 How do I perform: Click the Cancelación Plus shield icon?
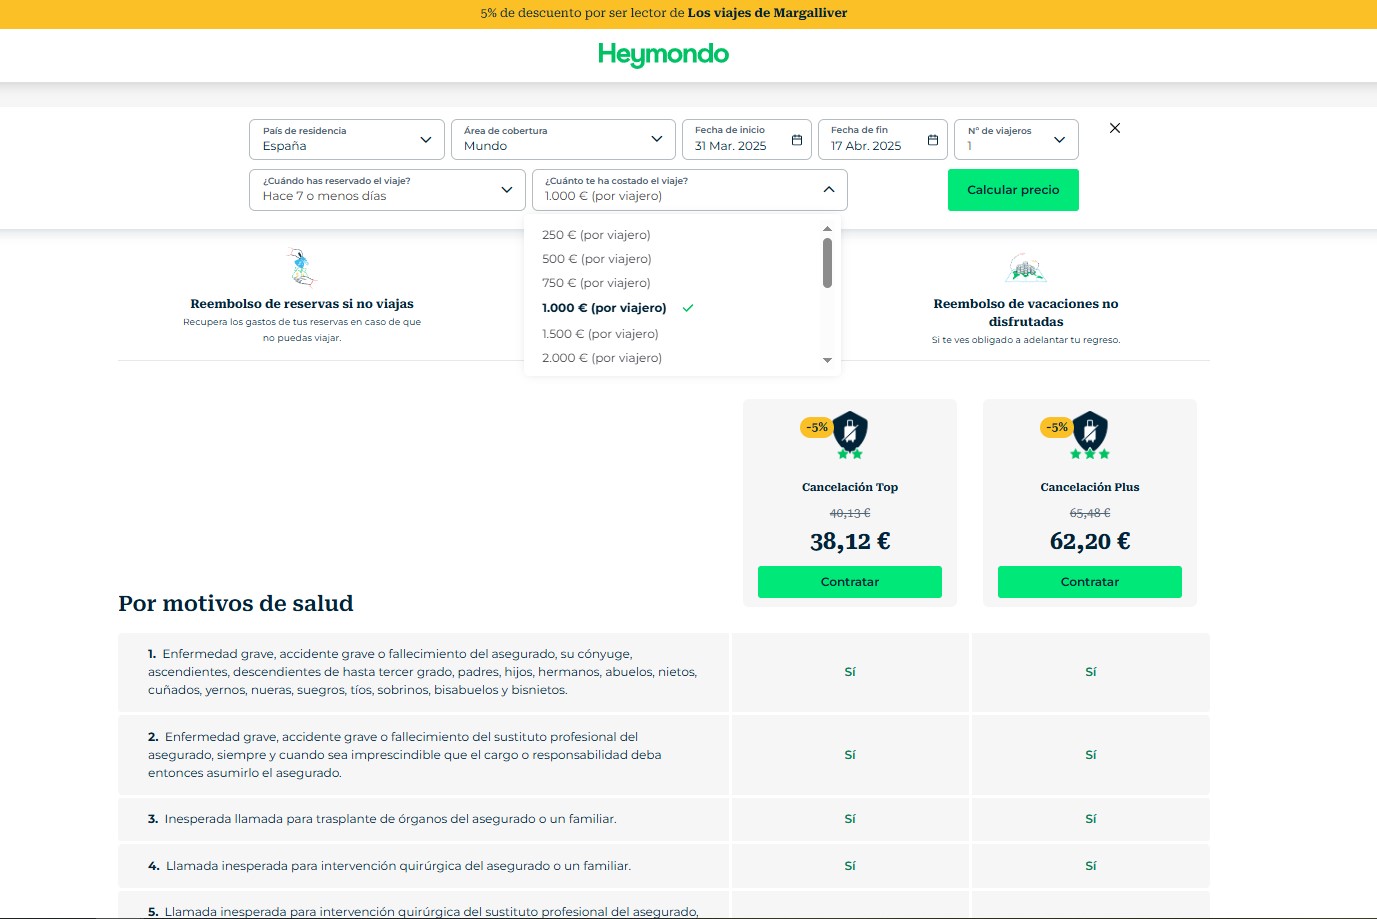1090,432
